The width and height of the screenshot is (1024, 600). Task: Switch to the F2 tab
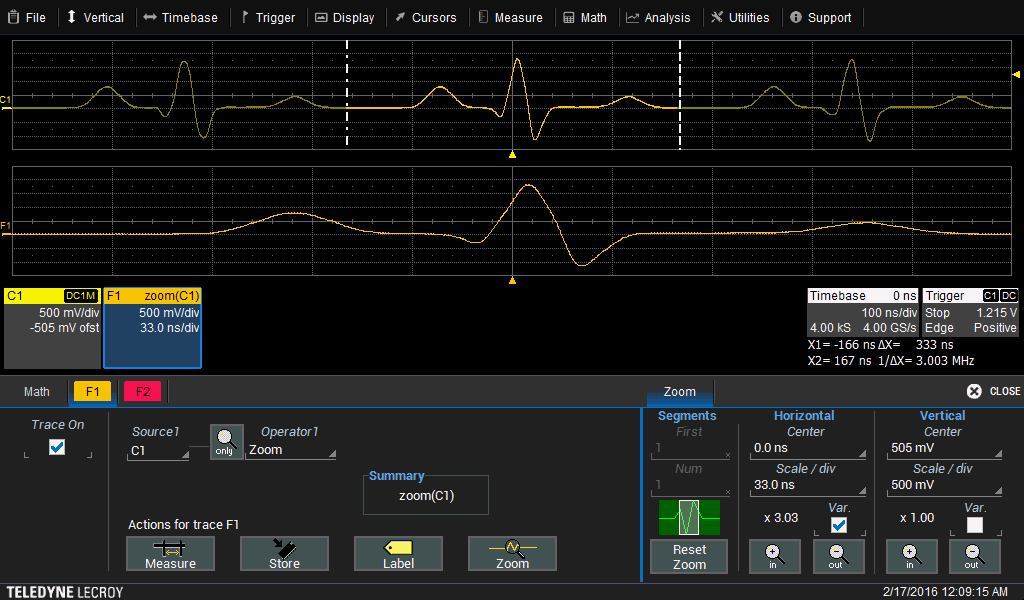(142, 392)
